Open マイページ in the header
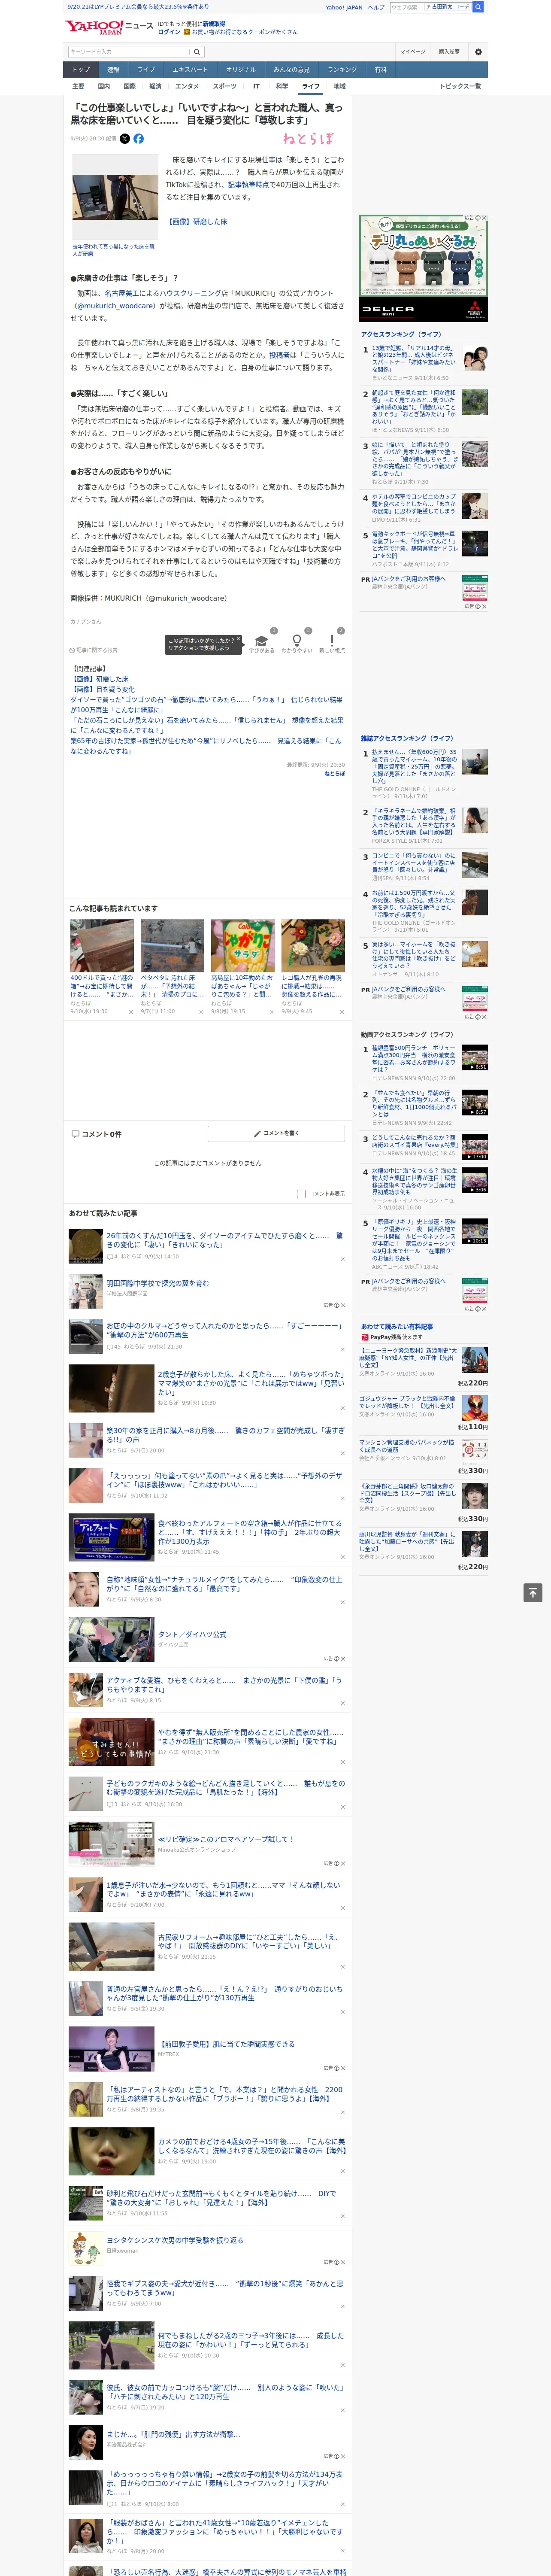The image size is (551, 2576). point(412,51)
